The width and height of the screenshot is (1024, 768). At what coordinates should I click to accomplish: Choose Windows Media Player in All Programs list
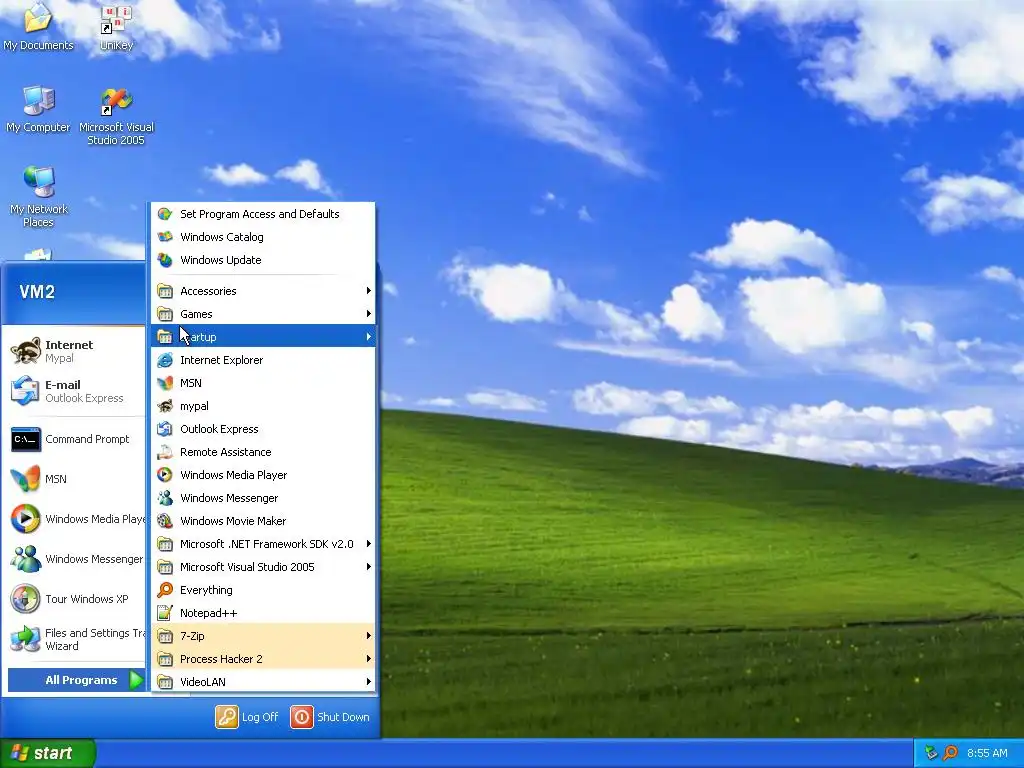coord(263,475)
